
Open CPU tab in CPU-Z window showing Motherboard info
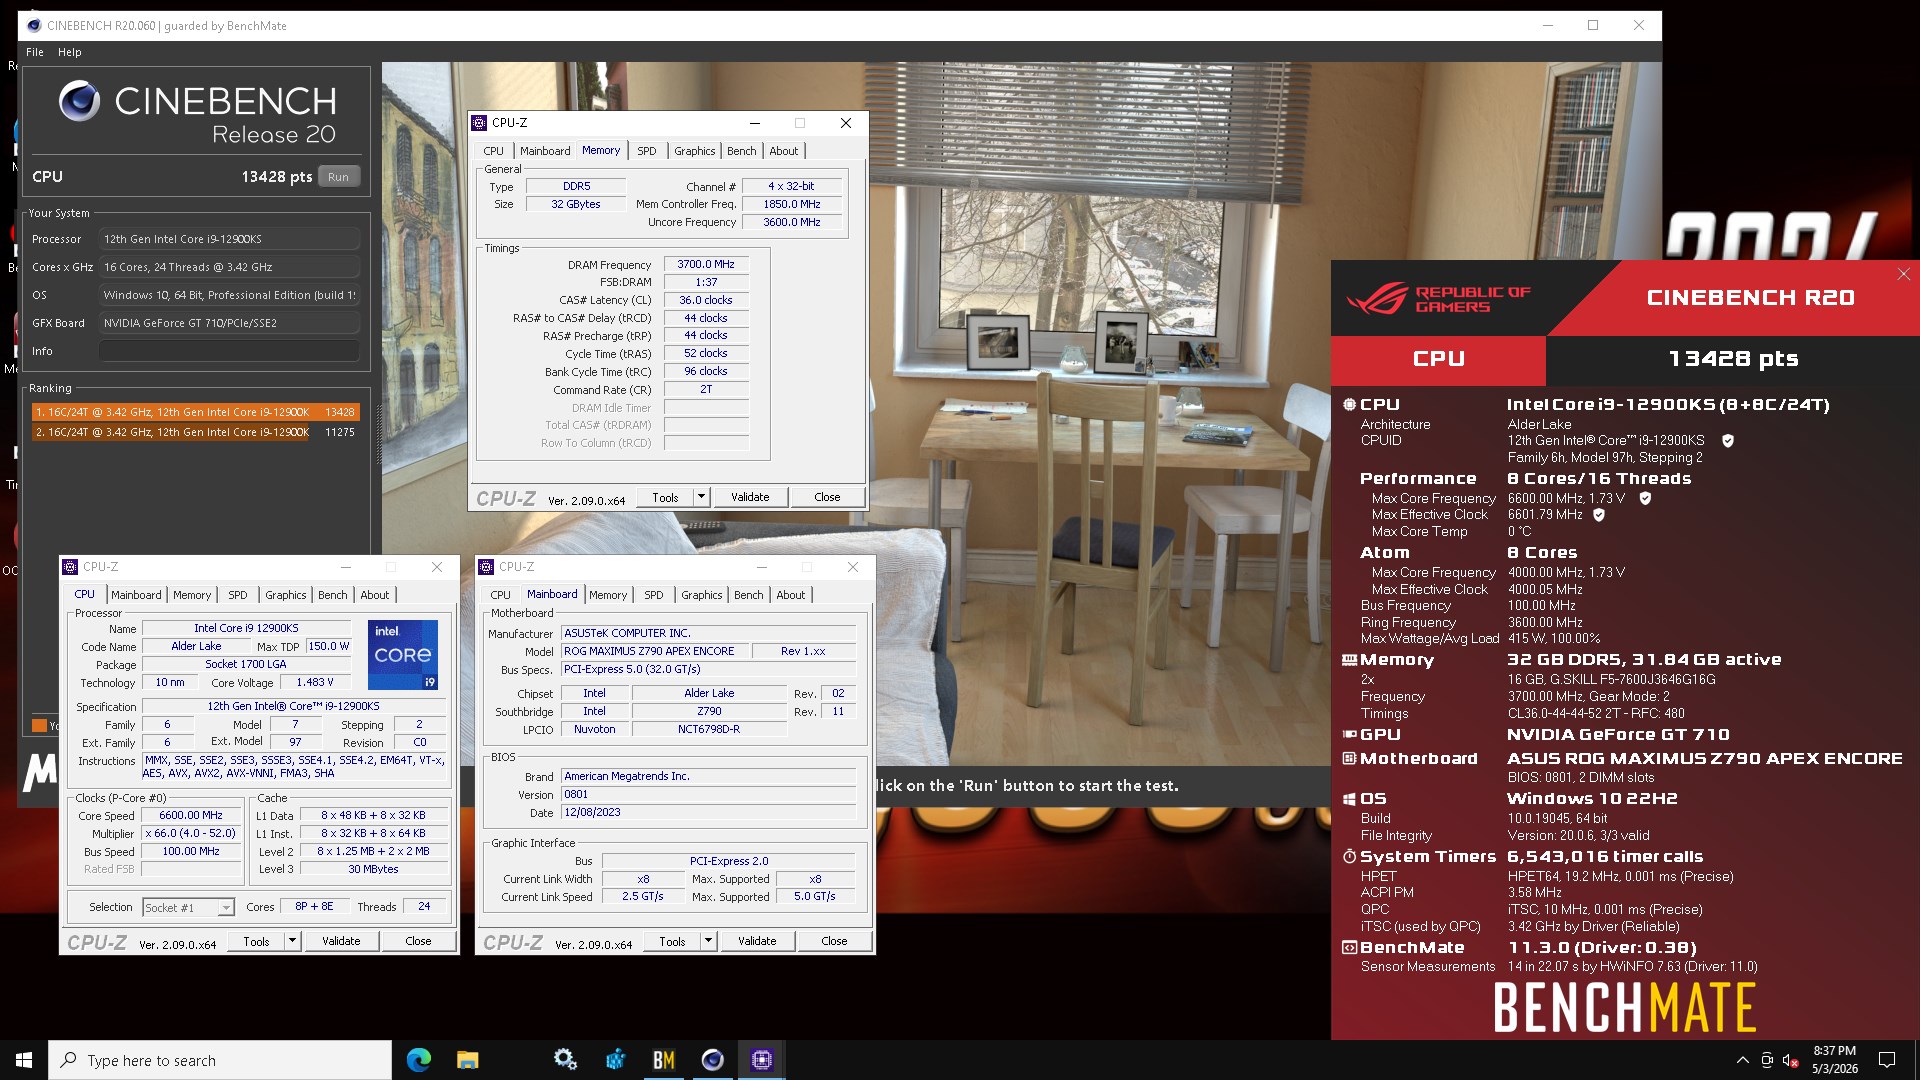pos(500,595)
